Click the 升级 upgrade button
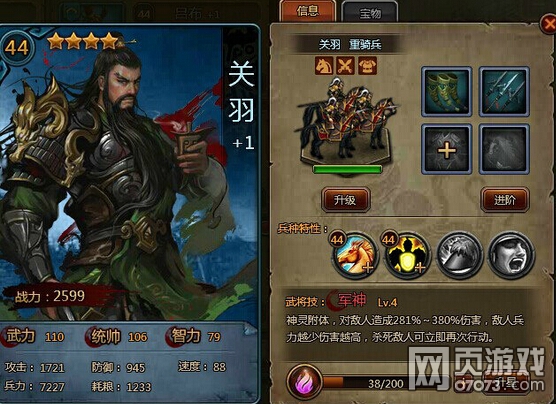Image resolution: width=556 pixels, height=404 pixels. point(345,200)
